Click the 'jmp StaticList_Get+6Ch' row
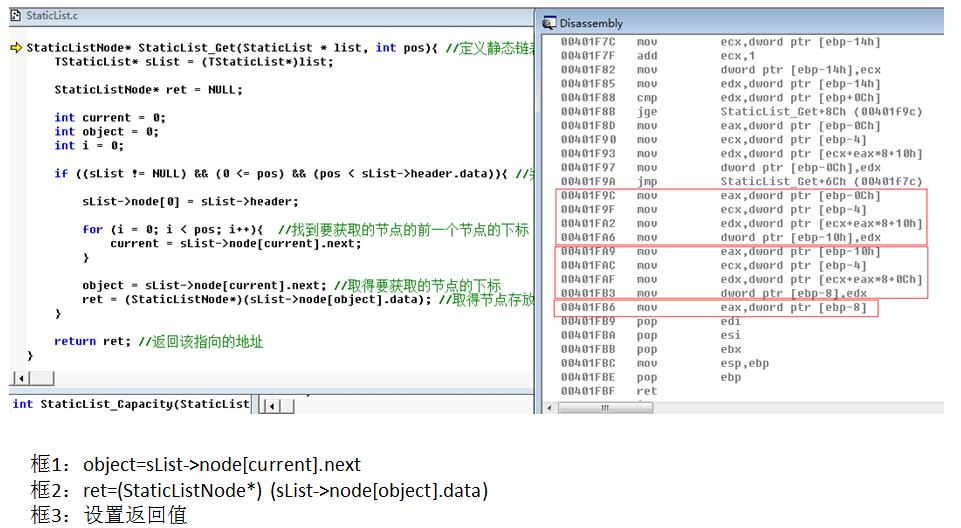The image size is (961, 528). point(741,181)
